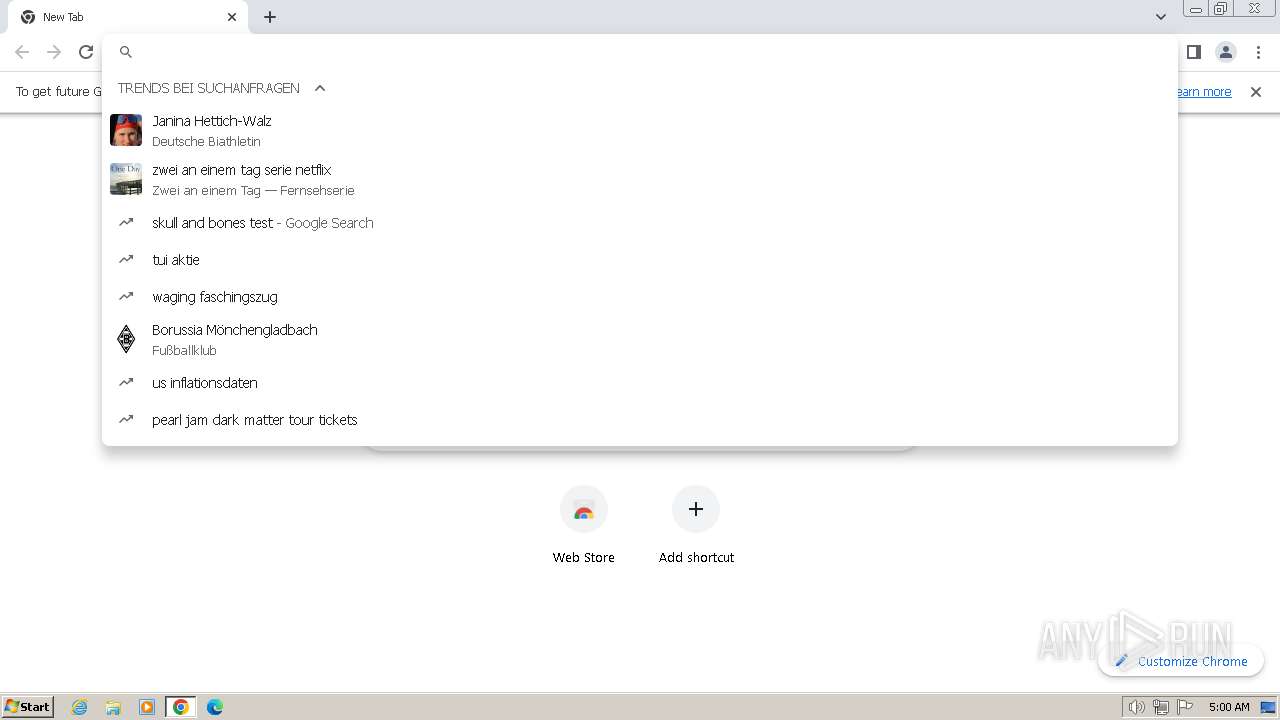This screenshot has height=720, width=1280.
Task: Open the Learn more link
Action: (1203, 92)
